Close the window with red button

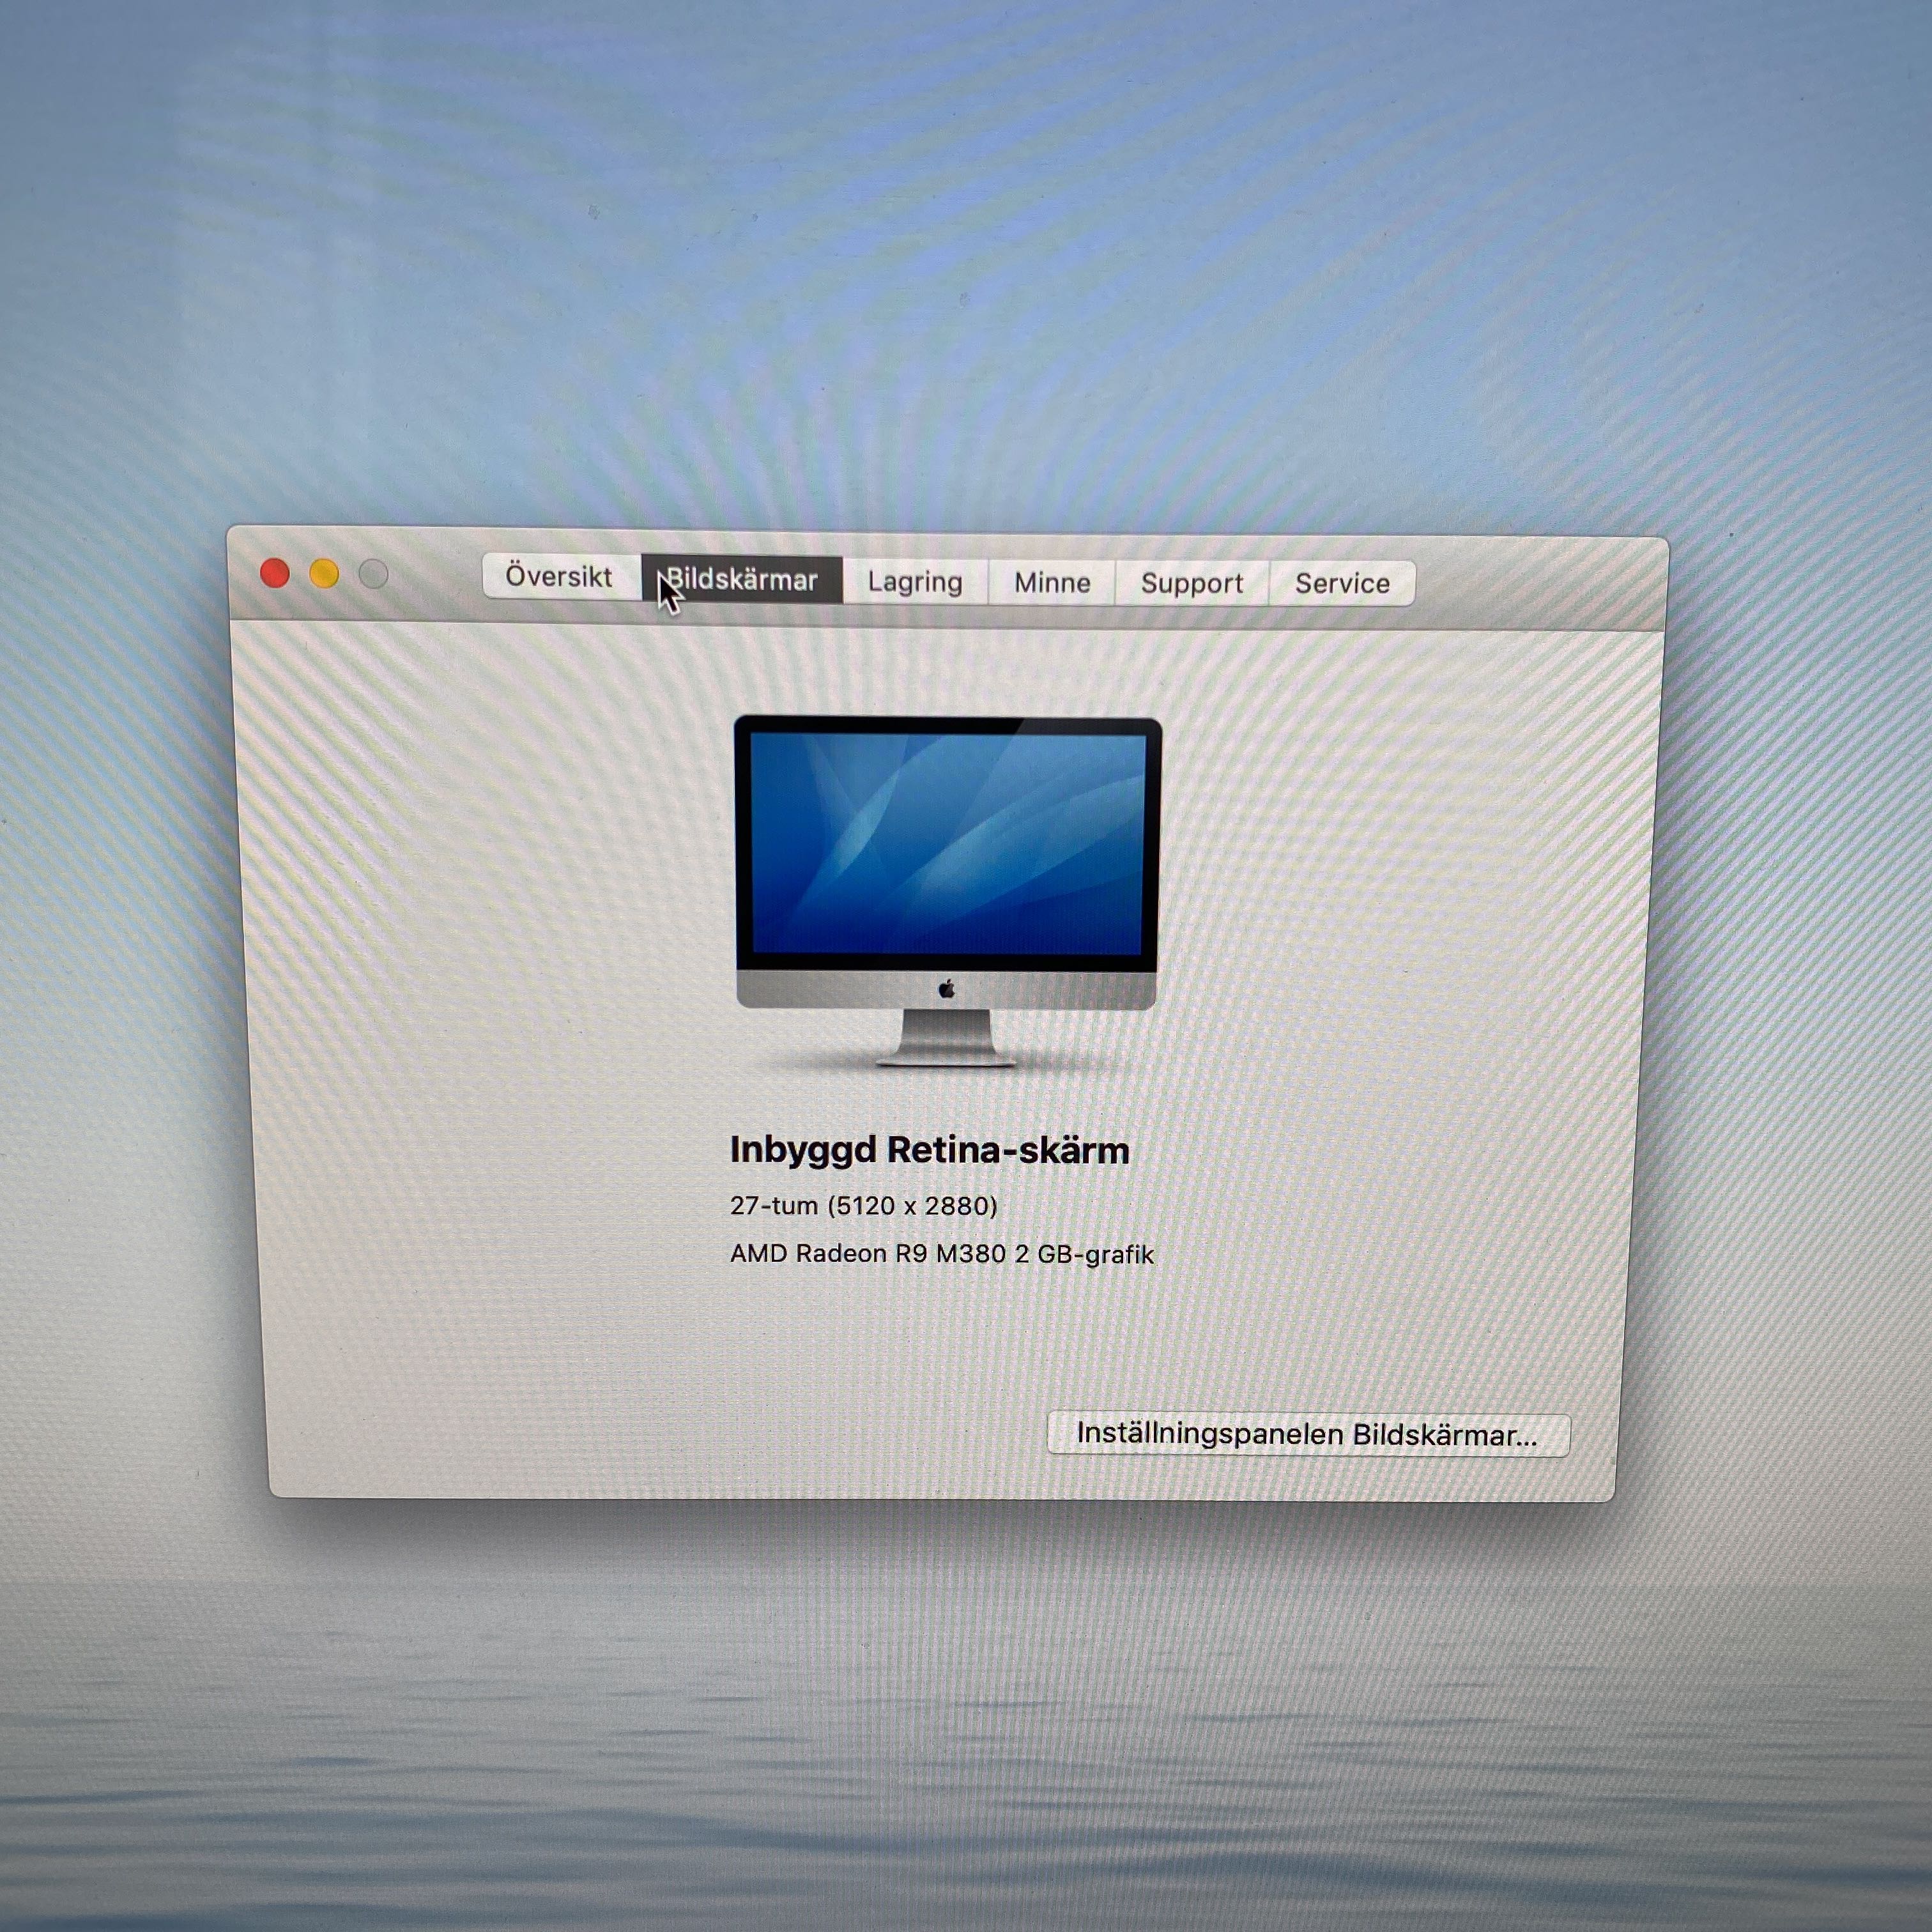point(275,573)
